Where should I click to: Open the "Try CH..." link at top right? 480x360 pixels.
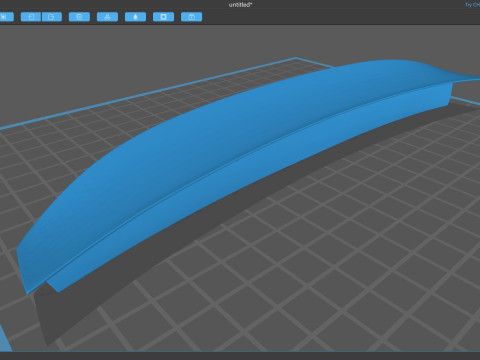tap(473, 5)
